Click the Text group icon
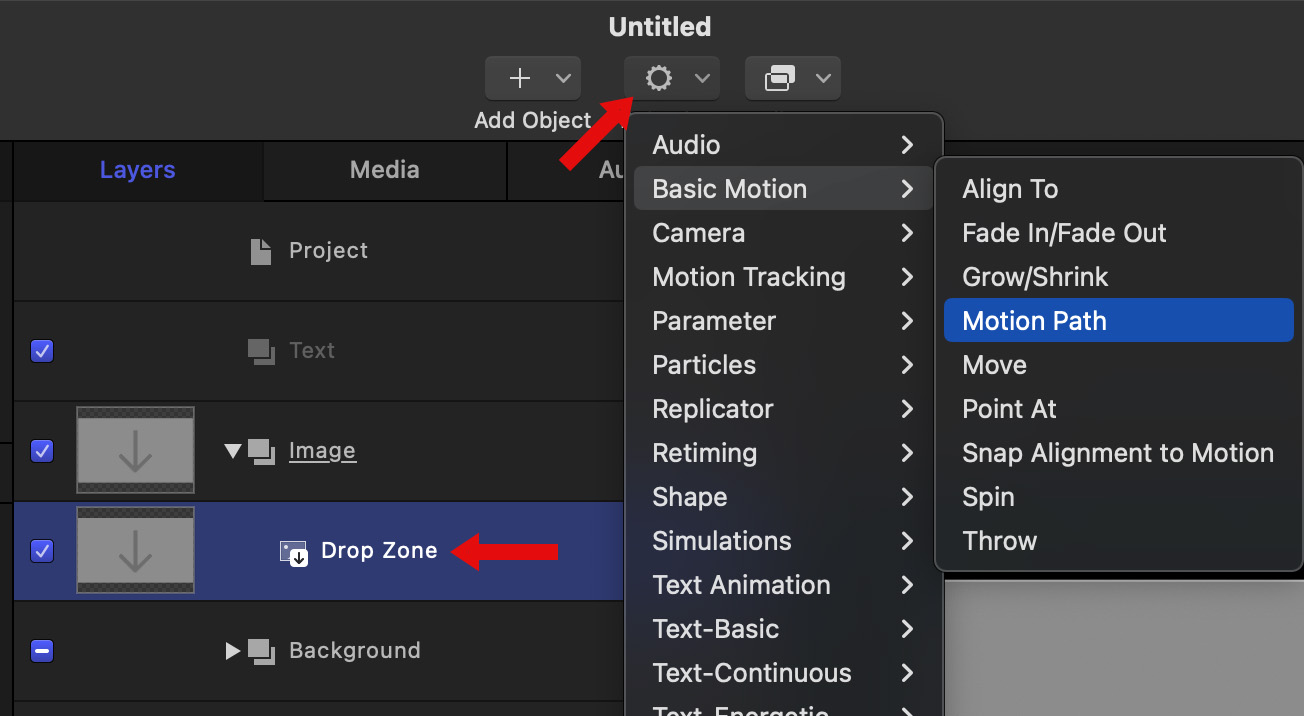This screenshot has height=716, width=1304. coord(261,351)
